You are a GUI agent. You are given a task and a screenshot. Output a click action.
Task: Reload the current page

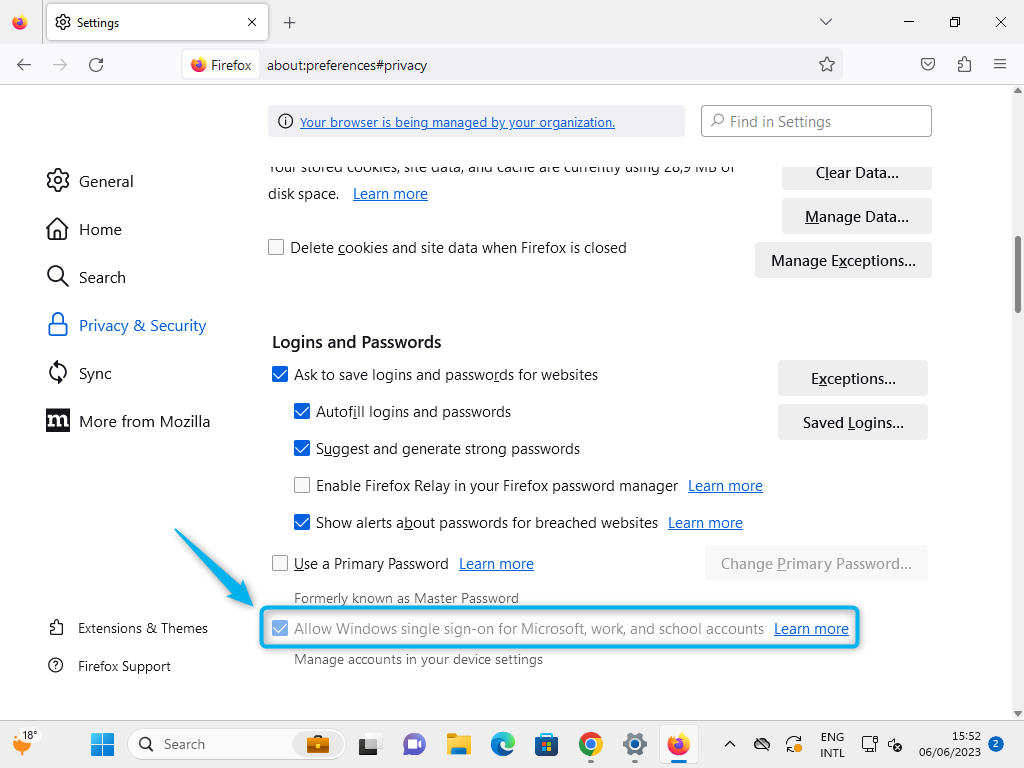coord(96,63)
